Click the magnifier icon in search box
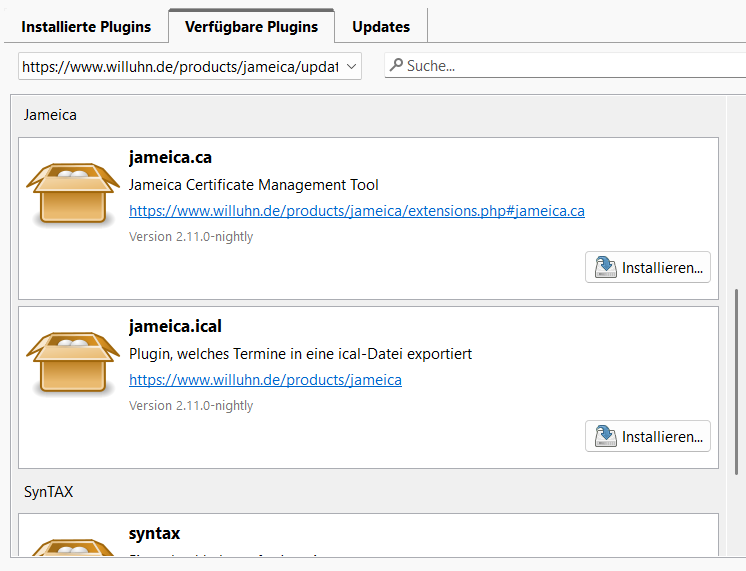This screenshot has width=746, height=571. [397, 66]
